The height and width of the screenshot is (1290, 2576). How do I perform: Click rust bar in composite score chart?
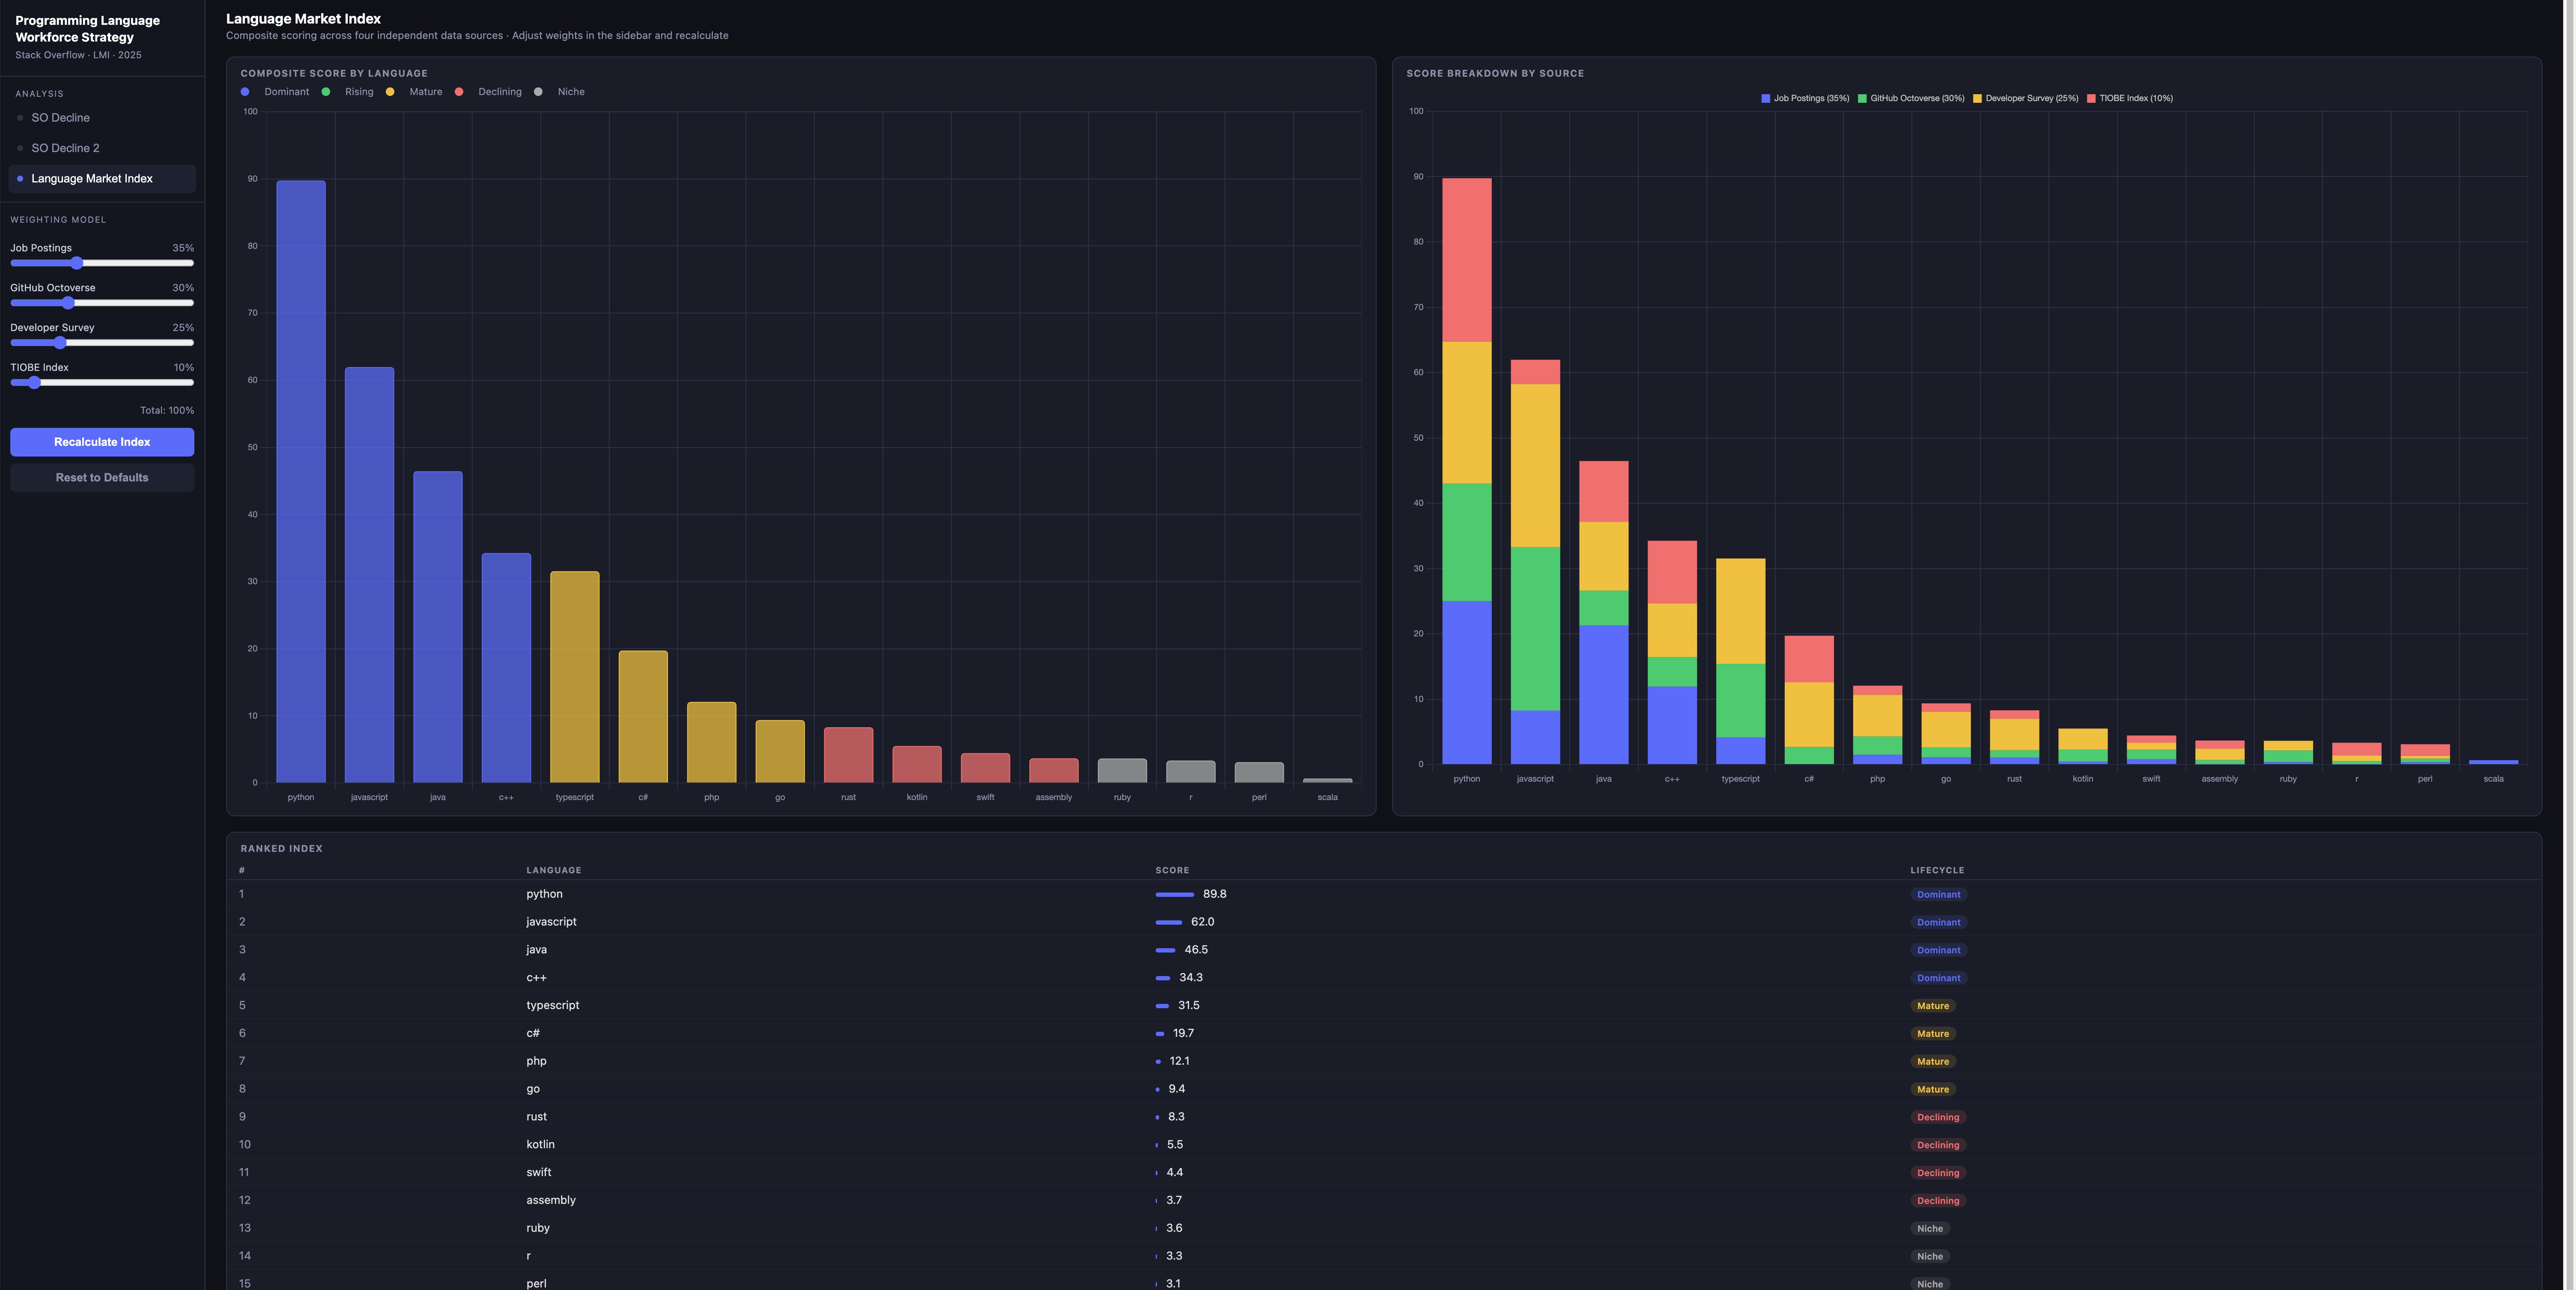click(x=848, y=755)
